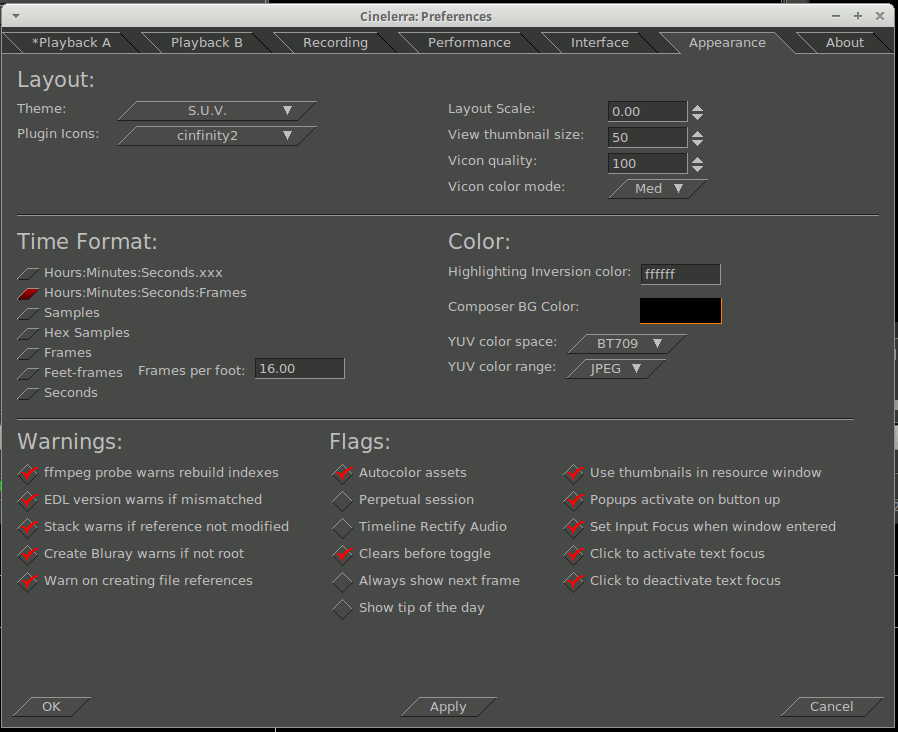Open the Theme dropdown showing S.U.V.
Screen dimensions: 898x732
[218, 111]
